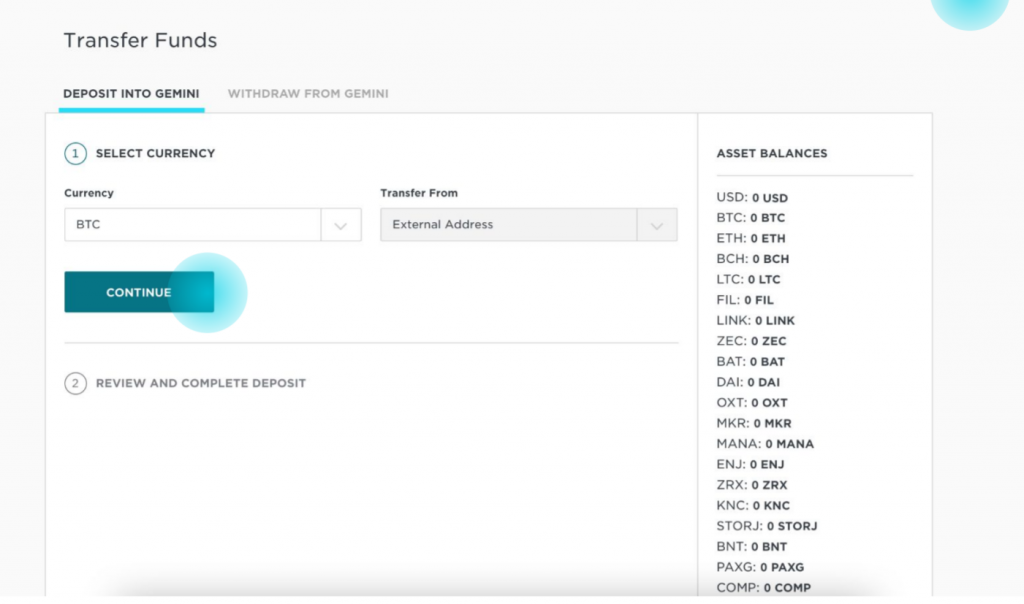
Task: Click the LTC: 0 LTC balance row
Action: click(x=748, y=279)
